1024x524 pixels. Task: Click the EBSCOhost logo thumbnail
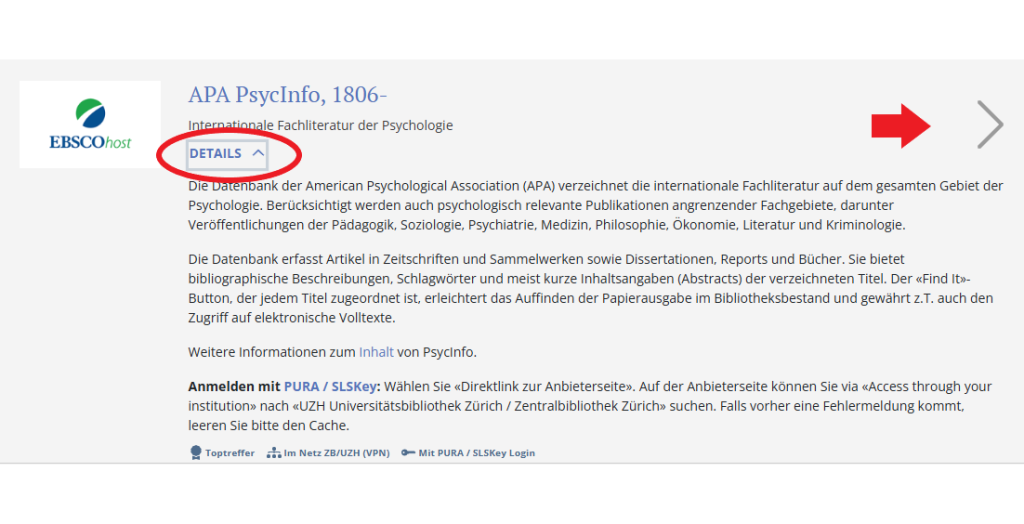click(x=90, y=124)
